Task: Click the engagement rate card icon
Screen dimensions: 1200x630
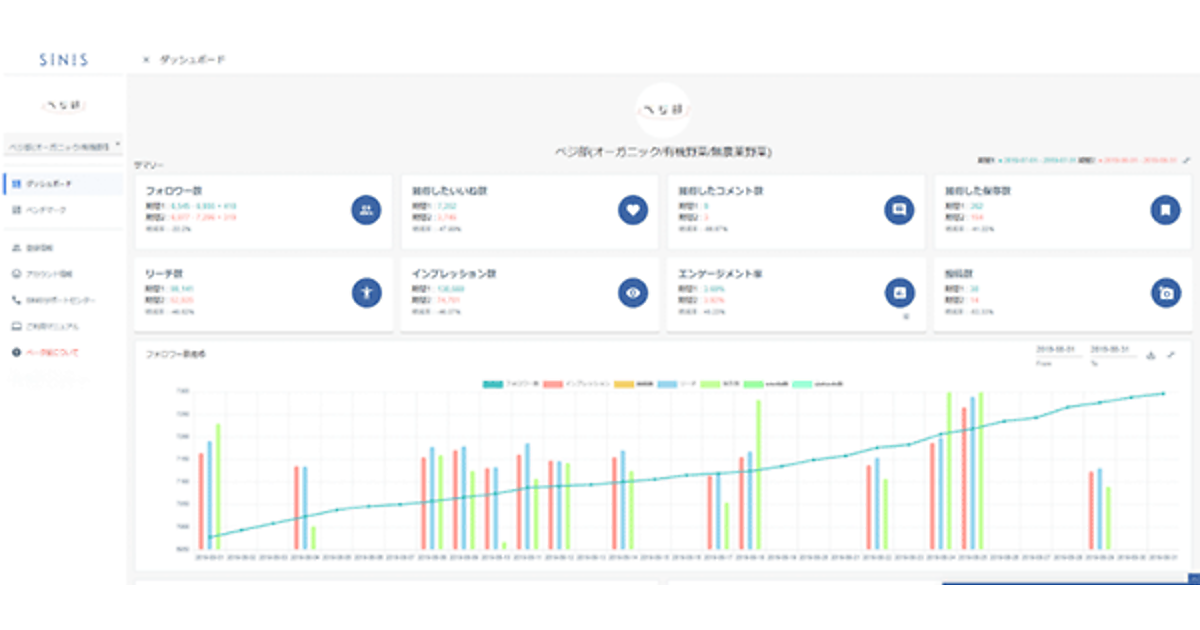Action: [899, 292]
